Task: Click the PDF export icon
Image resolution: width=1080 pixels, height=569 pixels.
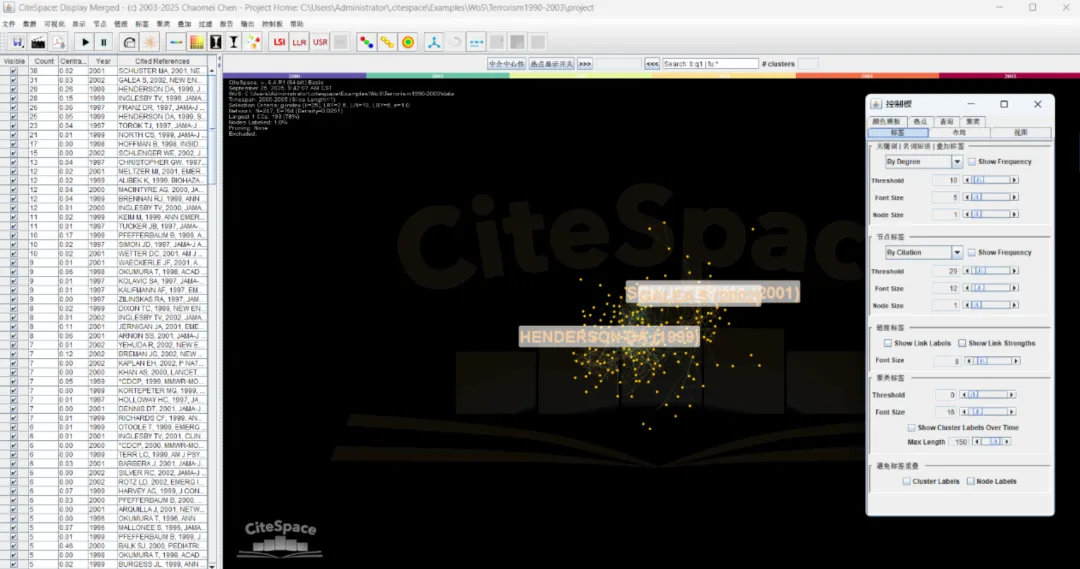Action: pyautogui.click(x=59, y=42)
